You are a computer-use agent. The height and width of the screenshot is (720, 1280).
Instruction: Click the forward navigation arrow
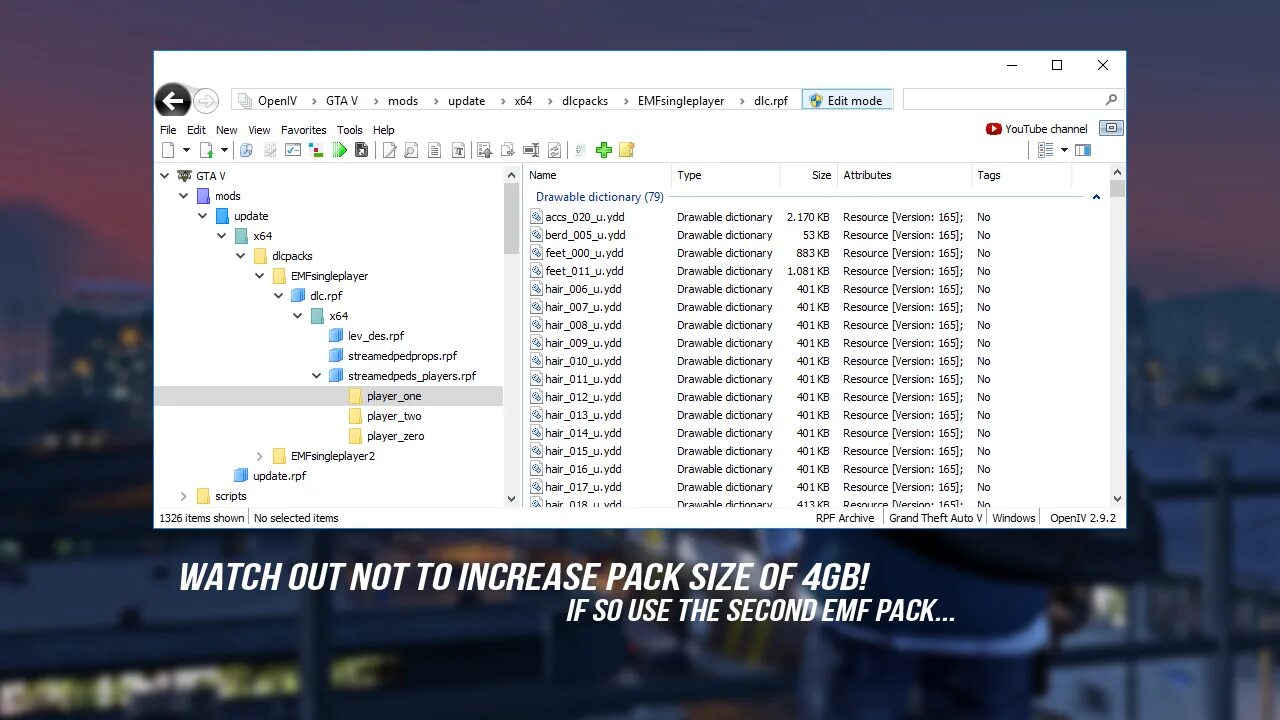[205, 100]
